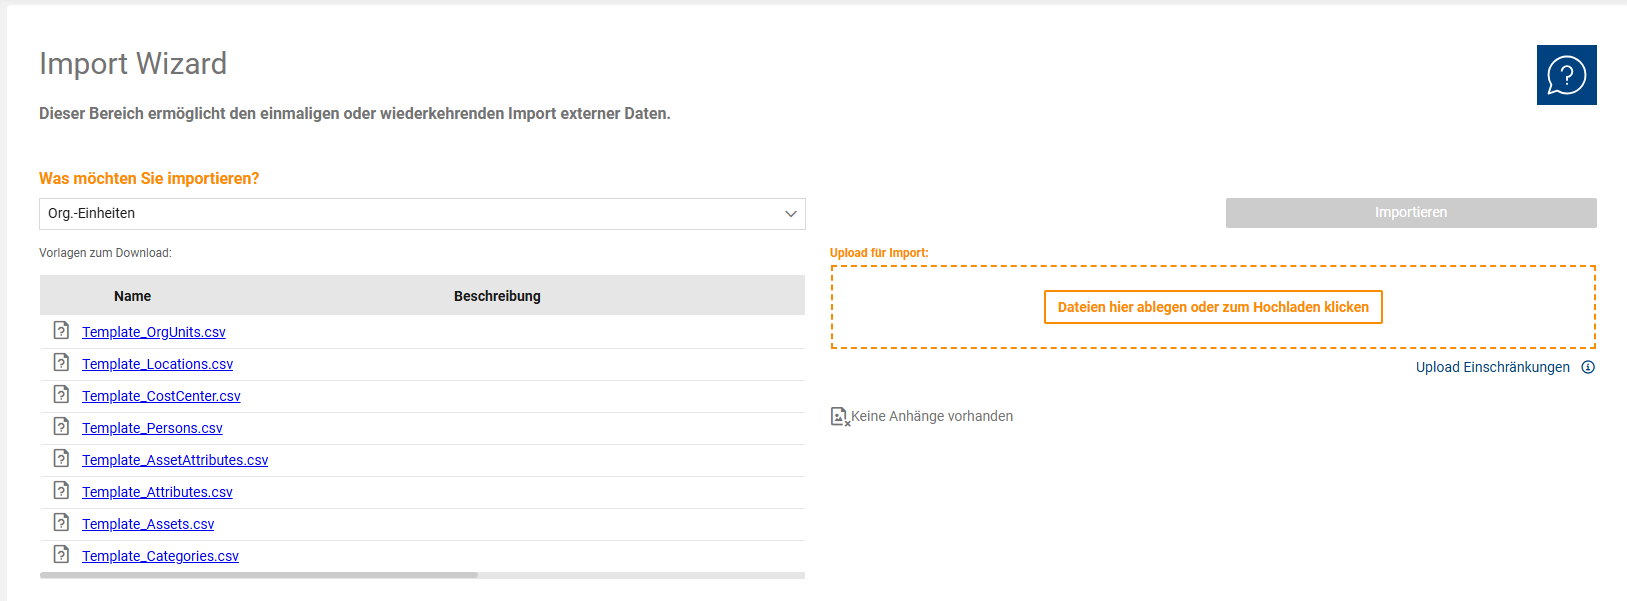Click the templates table horizontal scrollbar
Image resolution: width=1627 pixels, height=601 pixels.
tap(259, 575)
